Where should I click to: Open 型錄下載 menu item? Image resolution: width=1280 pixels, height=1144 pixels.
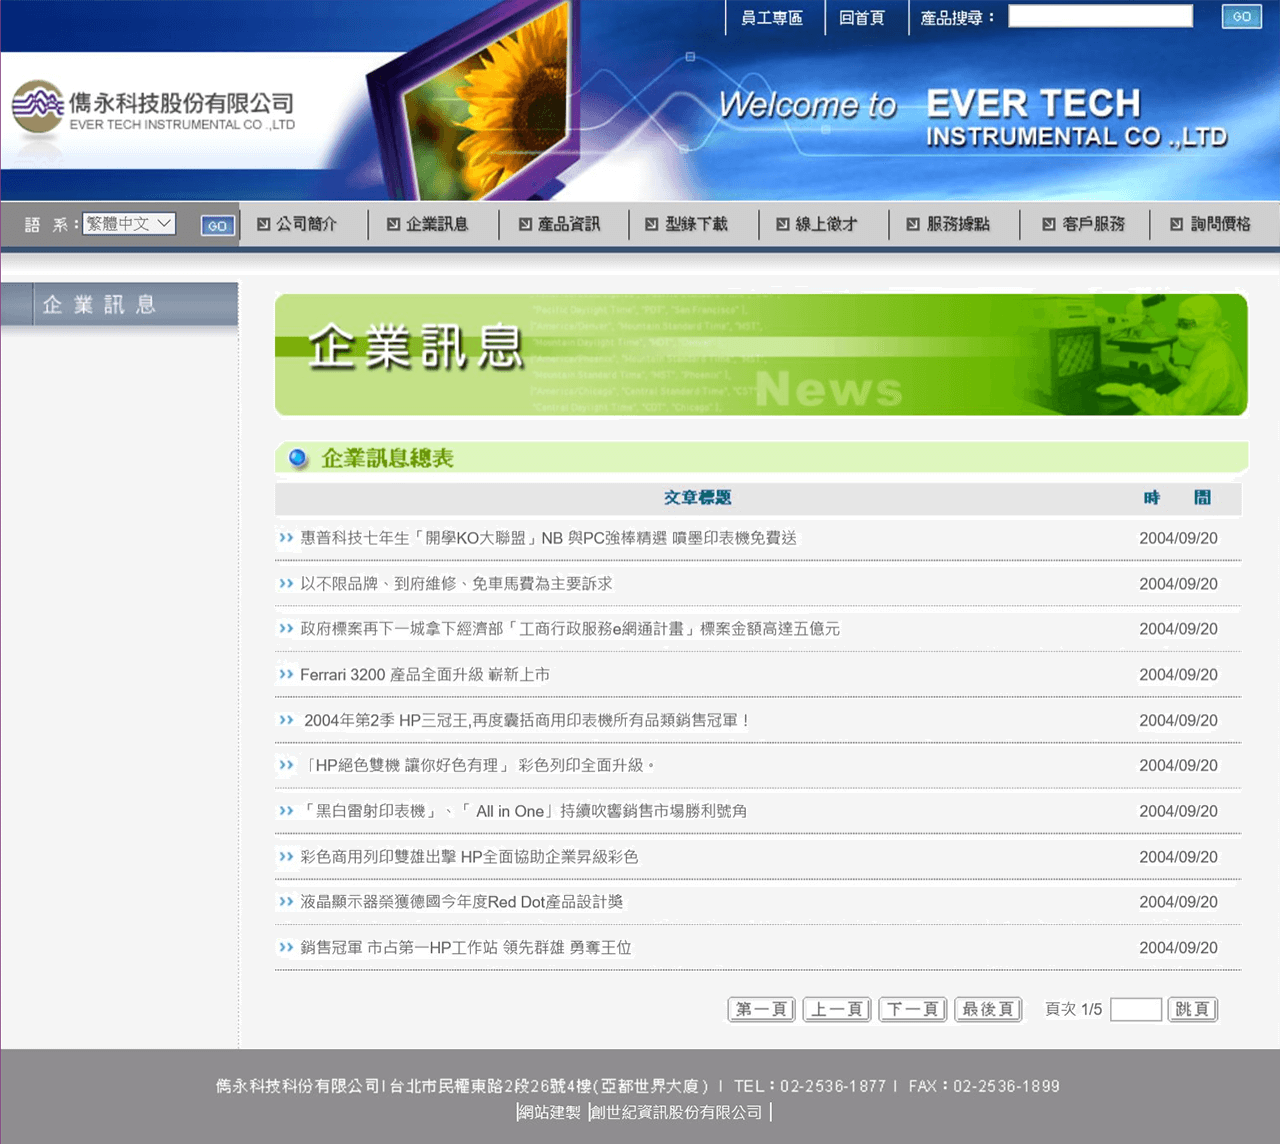[696, 224]
